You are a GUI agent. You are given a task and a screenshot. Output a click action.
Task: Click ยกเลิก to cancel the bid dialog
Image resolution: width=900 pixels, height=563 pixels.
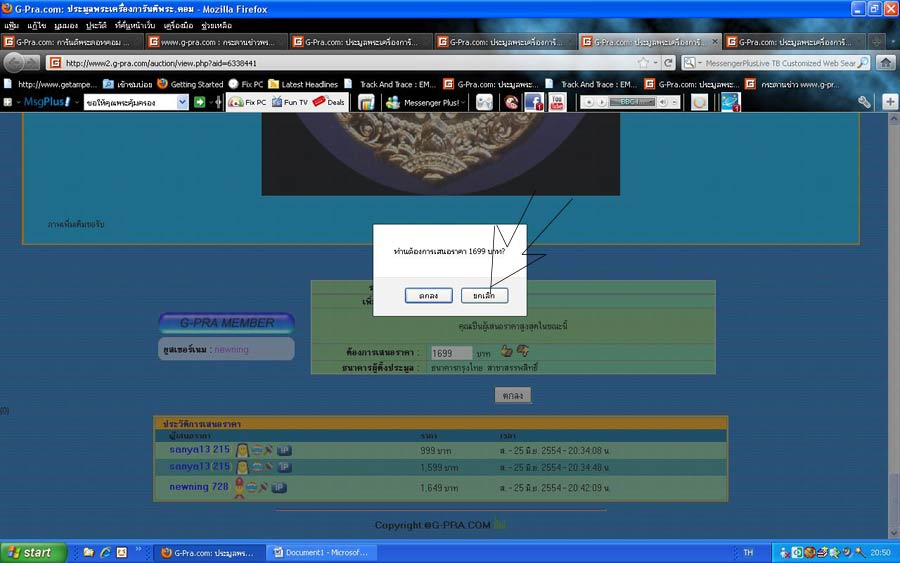pos(484,295)
